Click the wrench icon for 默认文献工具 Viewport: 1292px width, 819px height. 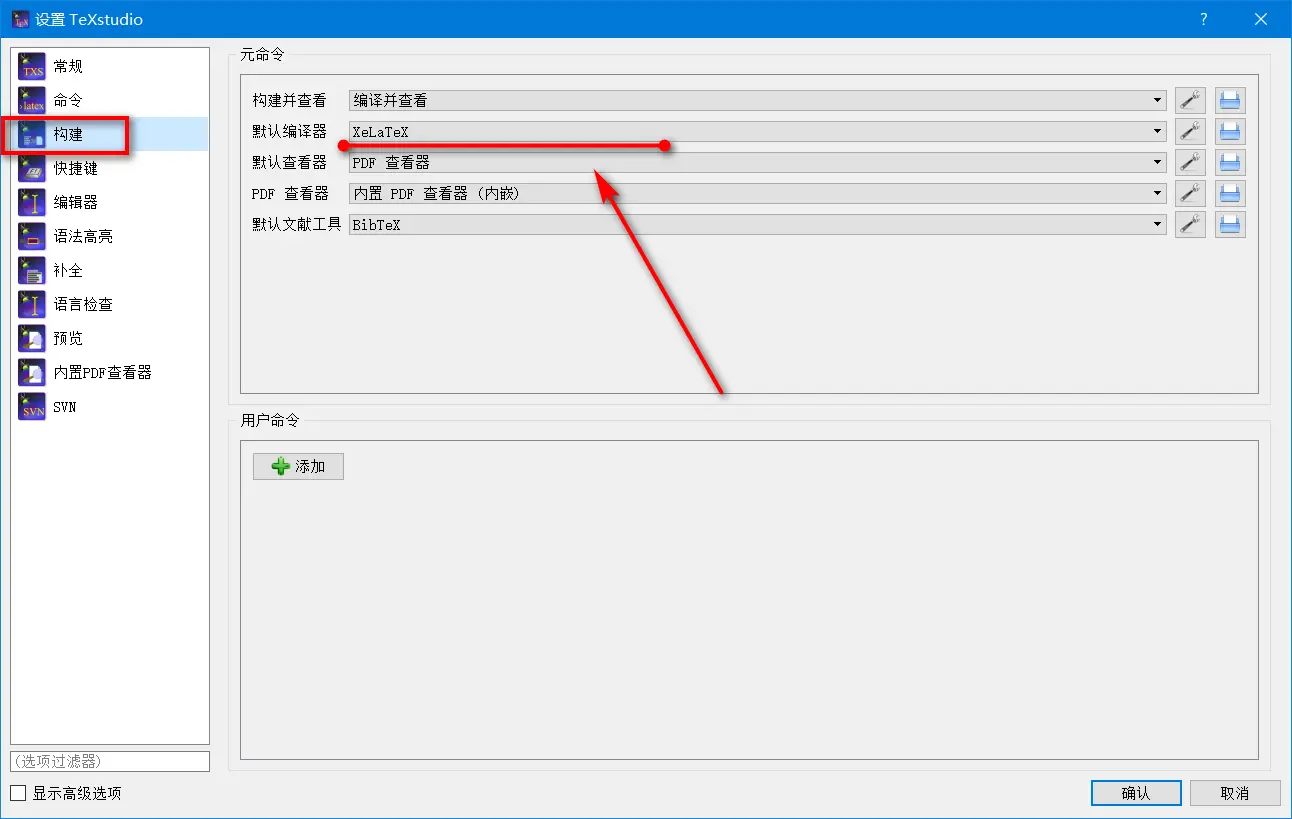[x=1190, y=225]
